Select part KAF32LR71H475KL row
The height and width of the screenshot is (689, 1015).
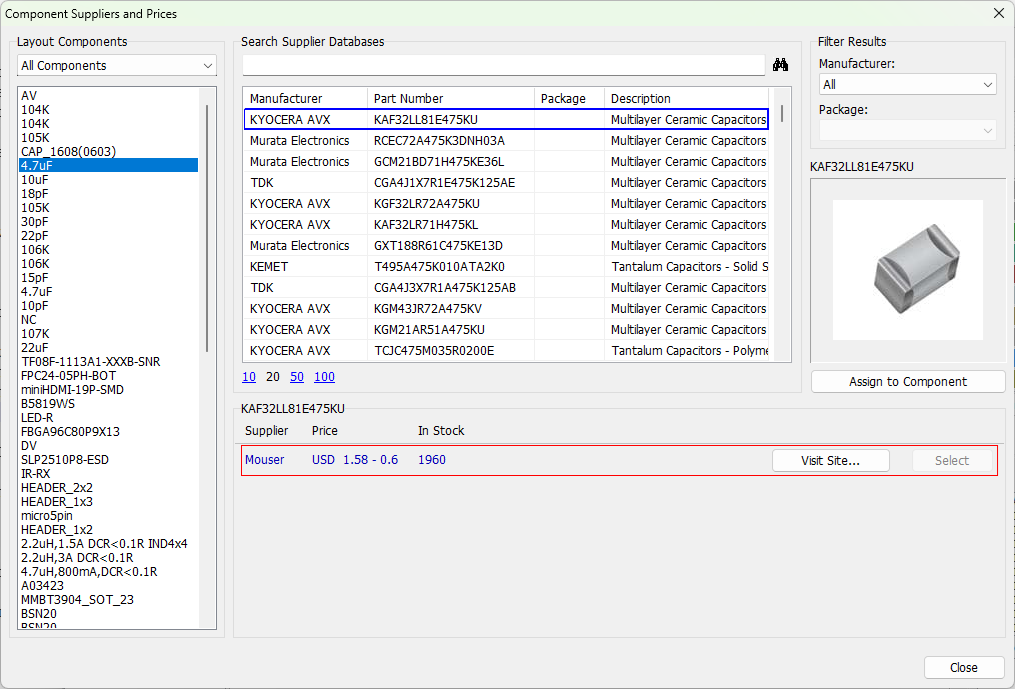(506, 225)
